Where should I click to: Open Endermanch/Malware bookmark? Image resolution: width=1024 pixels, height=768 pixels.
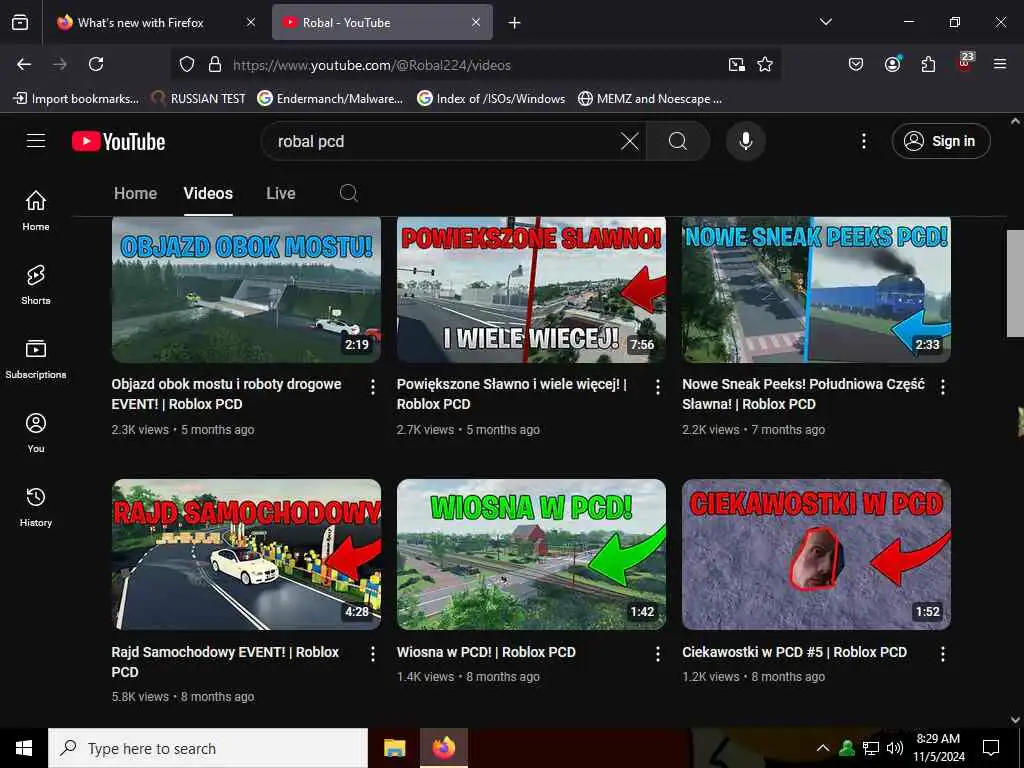[x=330, y=99]
